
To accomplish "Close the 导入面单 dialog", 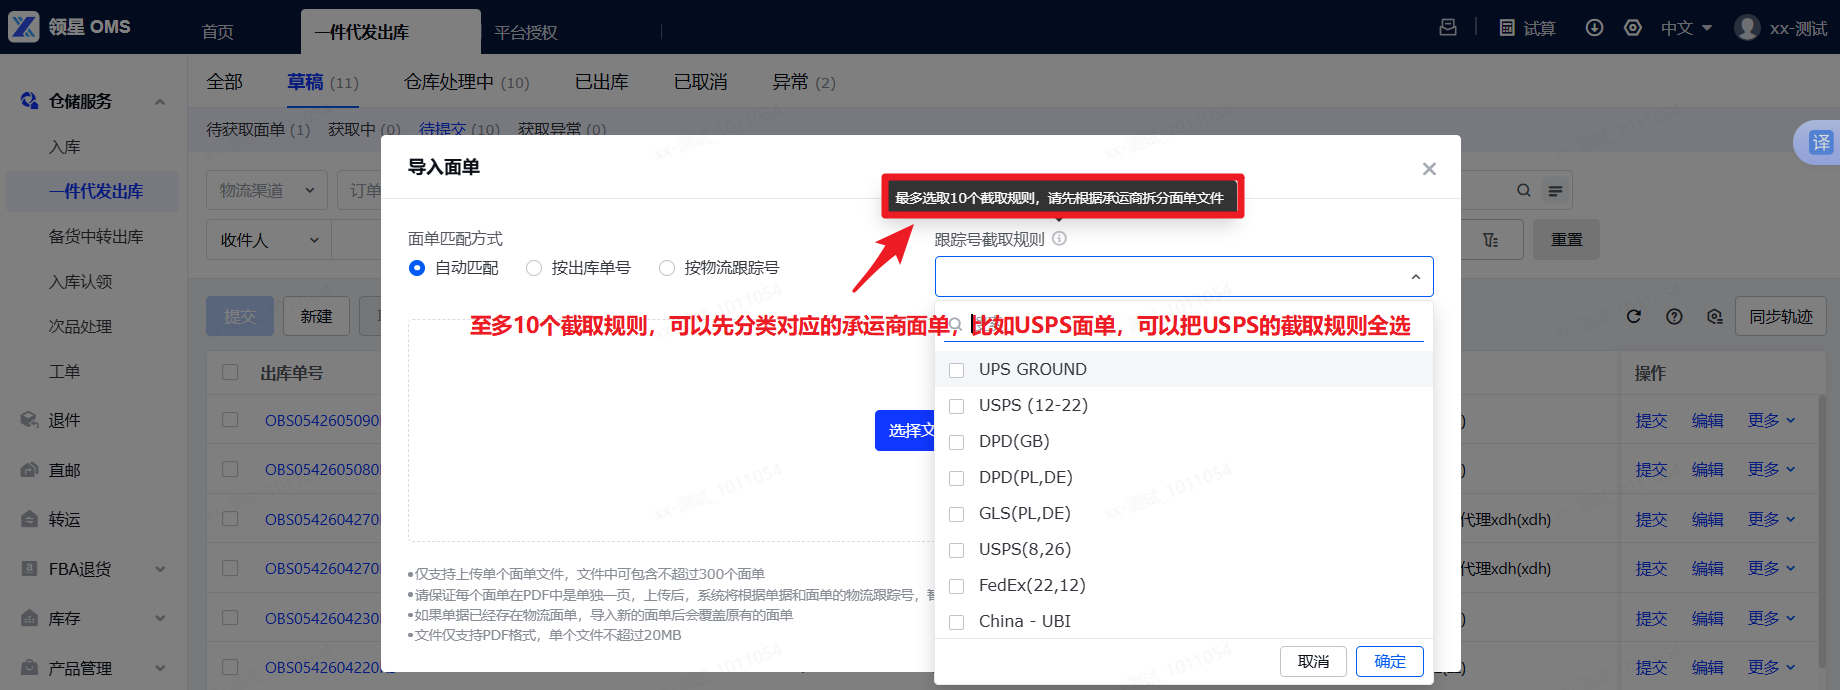I will [1429, 169].
